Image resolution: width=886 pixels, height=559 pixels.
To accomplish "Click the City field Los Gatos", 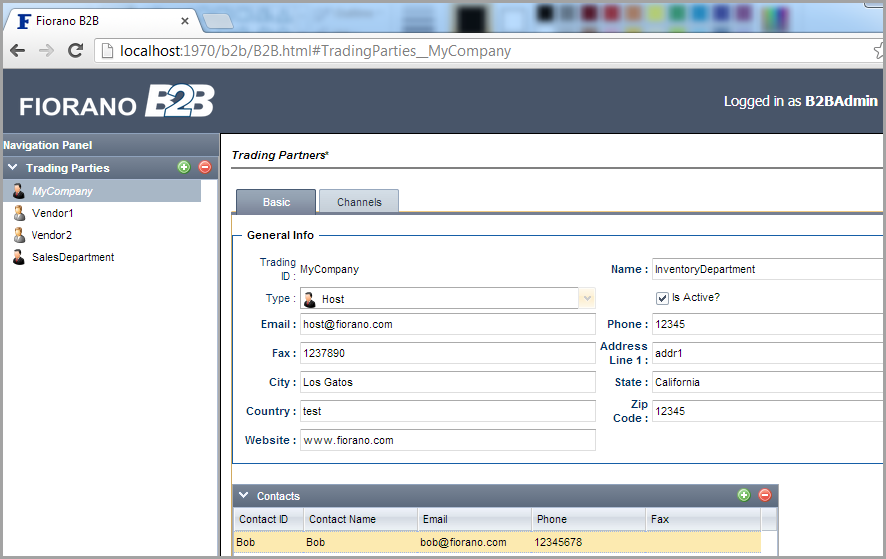I will pyautogui.click(x=448, y=382).
